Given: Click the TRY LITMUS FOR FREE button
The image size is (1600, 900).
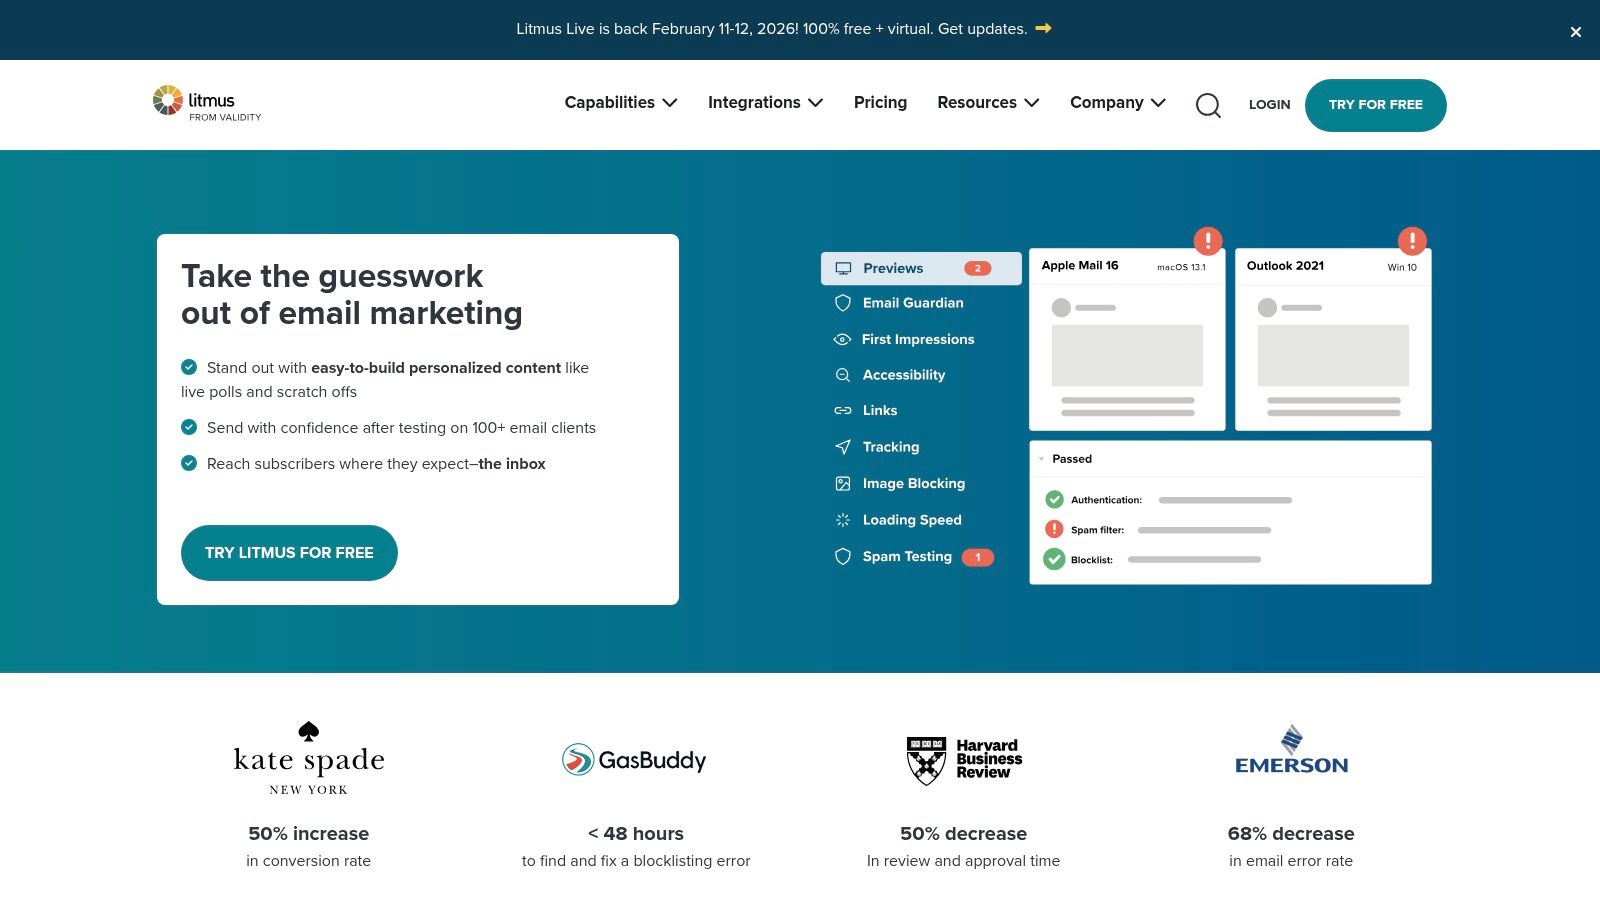Looking at the screenshot, I should click(x=289, y=553).
